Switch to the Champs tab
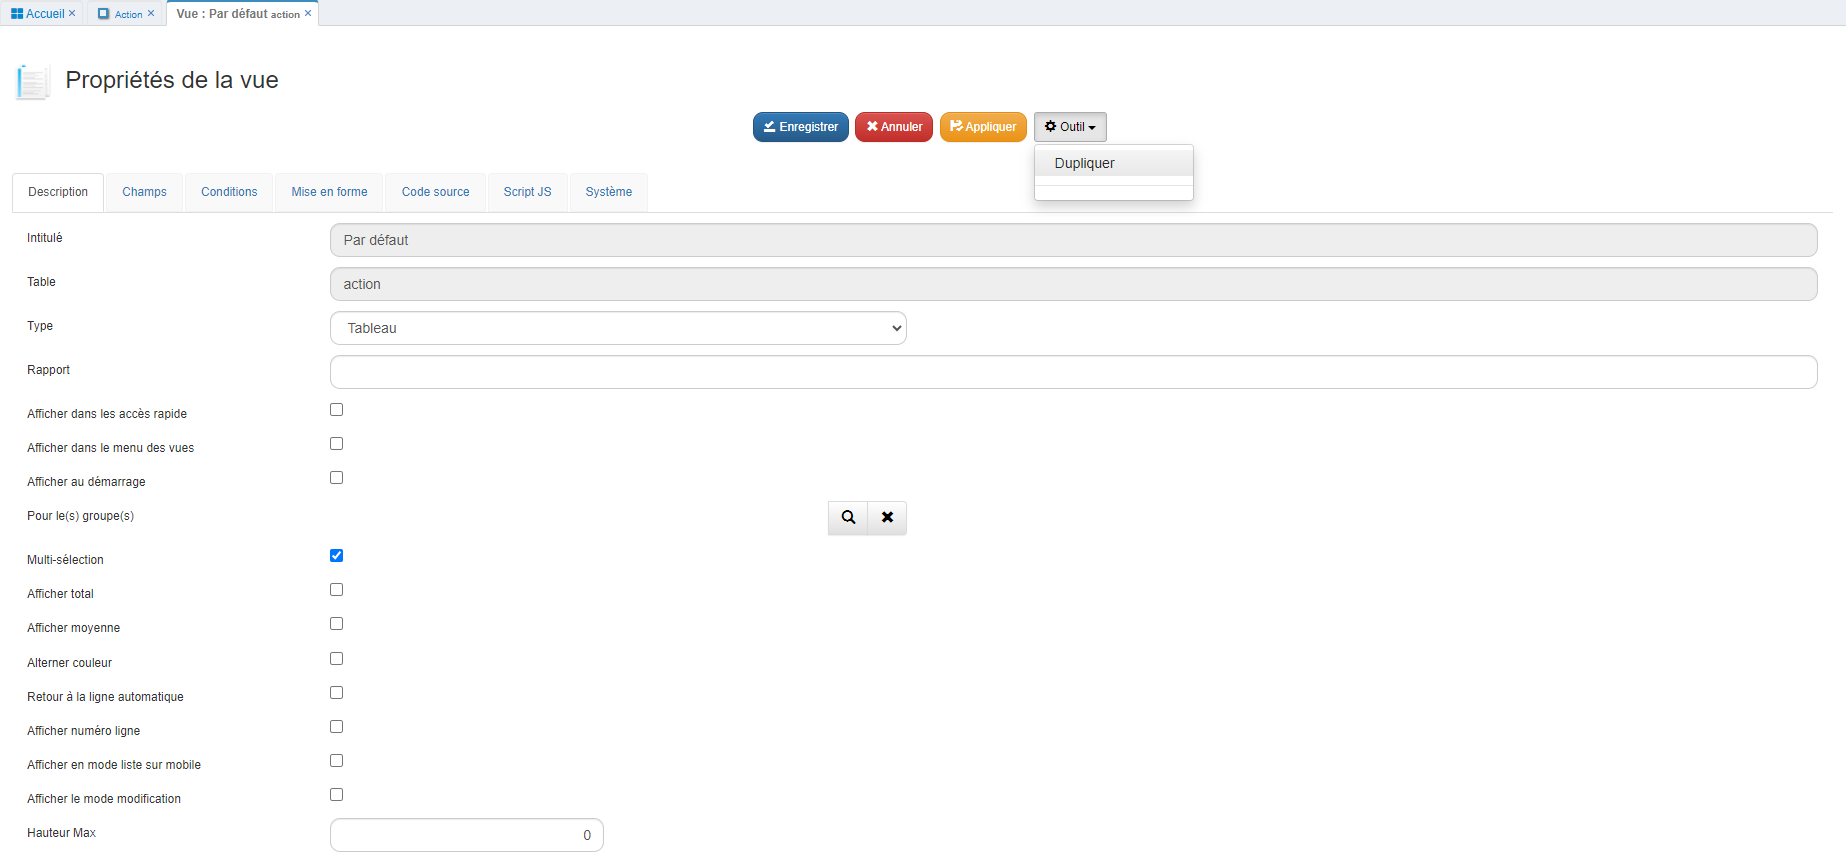 click(144, 192)
